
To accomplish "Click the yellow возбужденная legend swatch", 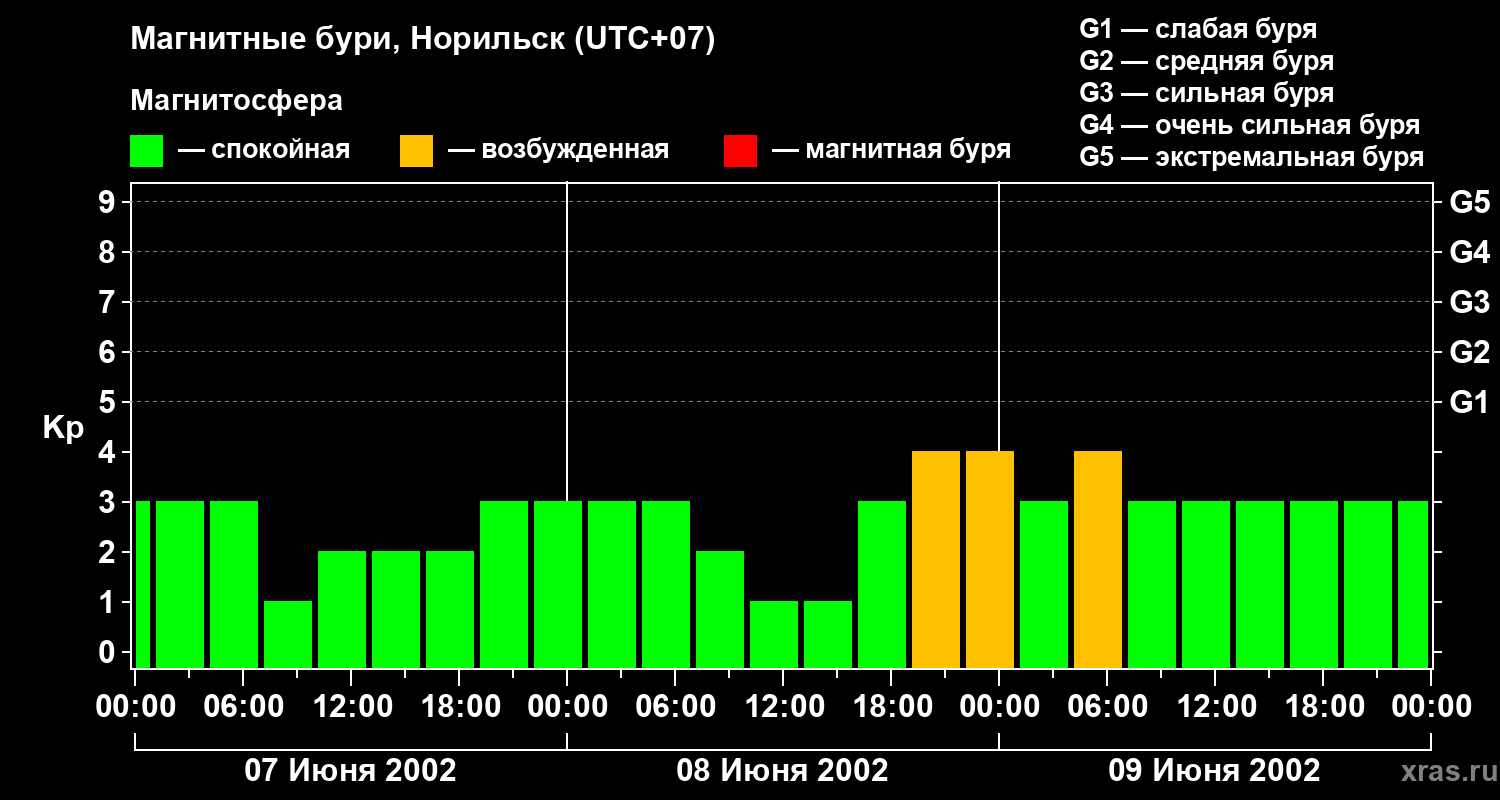I will (417, 151).
